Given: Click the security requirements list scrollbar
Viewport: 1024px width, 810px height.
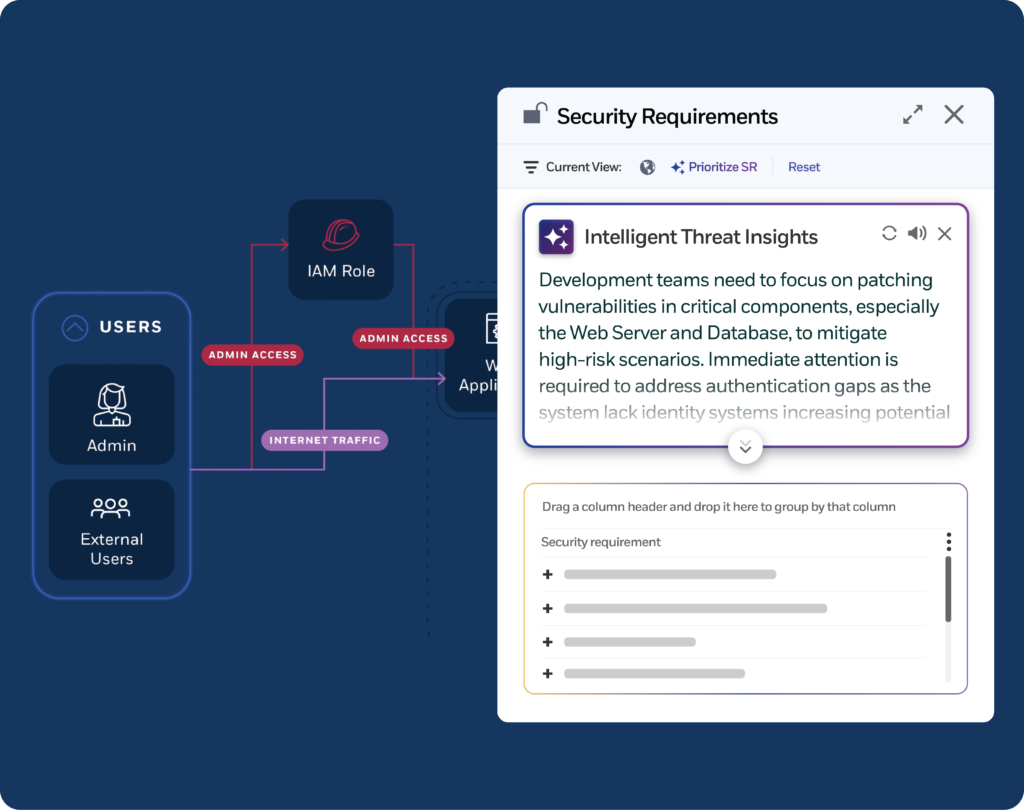Looking at the screenshot, I should point(948,590).
